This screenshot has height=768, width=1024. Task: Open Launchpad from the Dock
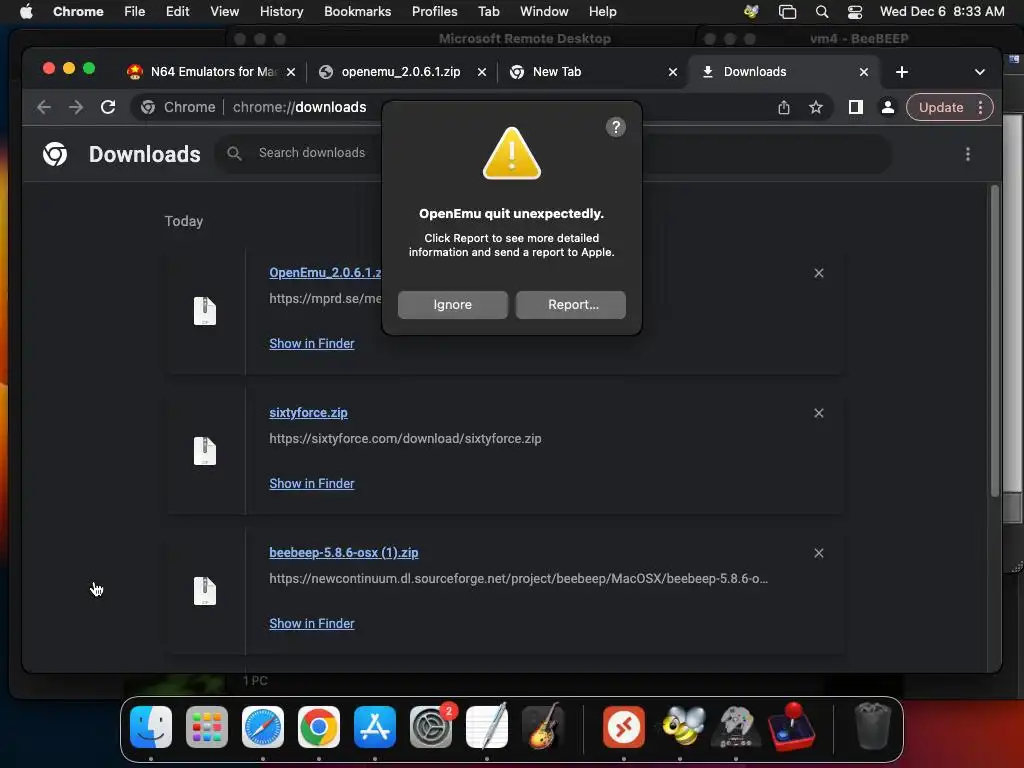[207, 727]
